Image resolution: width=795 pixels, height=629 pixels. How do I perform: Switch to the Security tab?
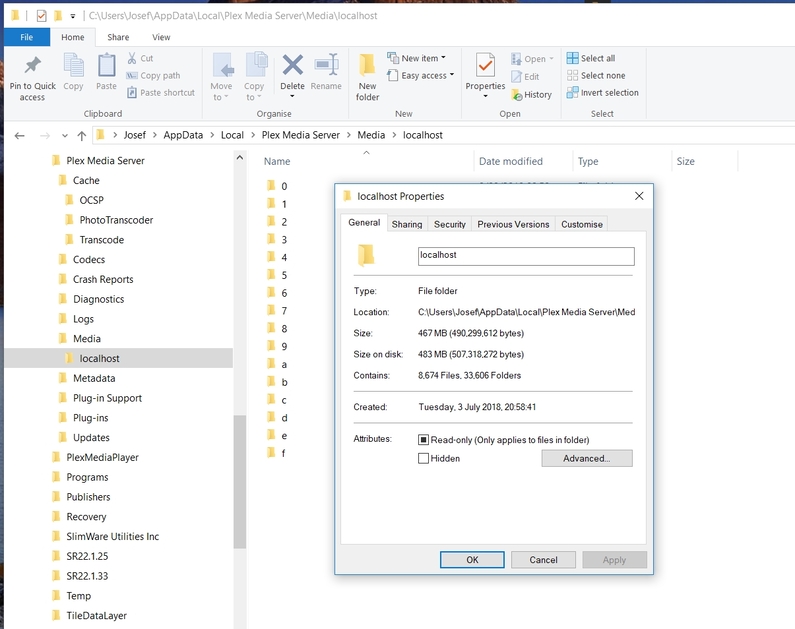(449, 224)
